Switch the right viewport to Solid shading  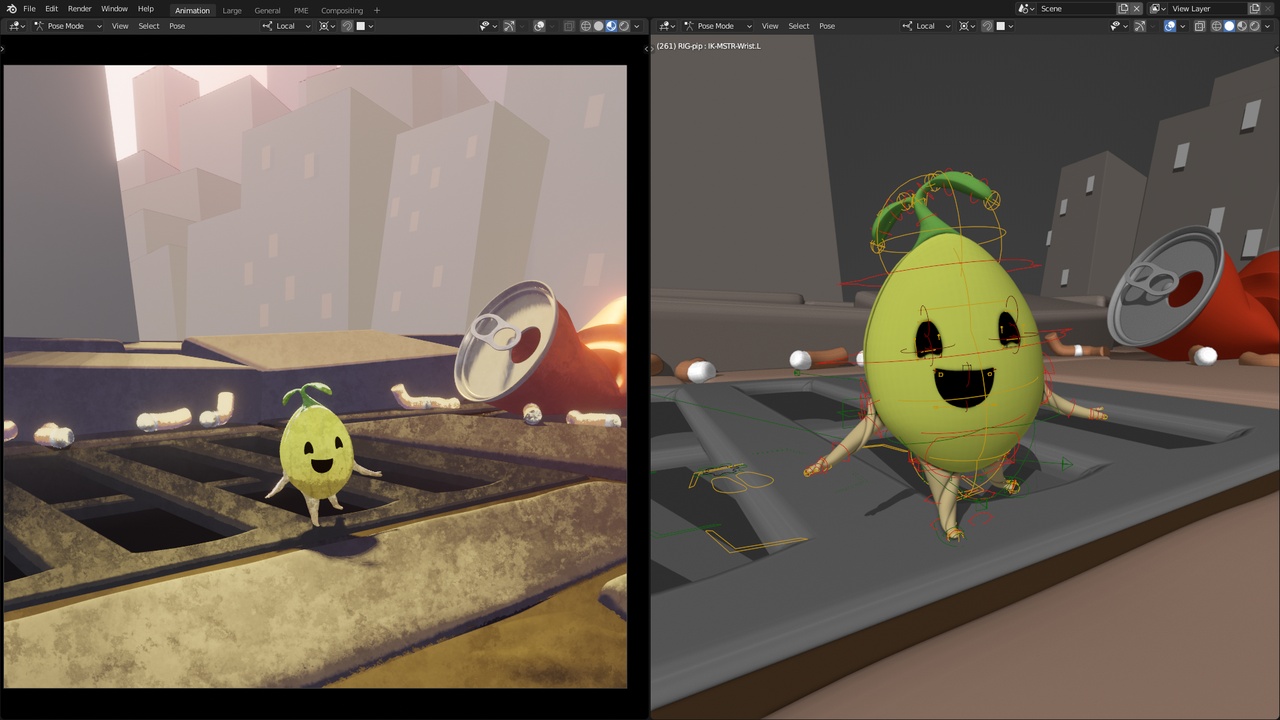[1229, 25]
